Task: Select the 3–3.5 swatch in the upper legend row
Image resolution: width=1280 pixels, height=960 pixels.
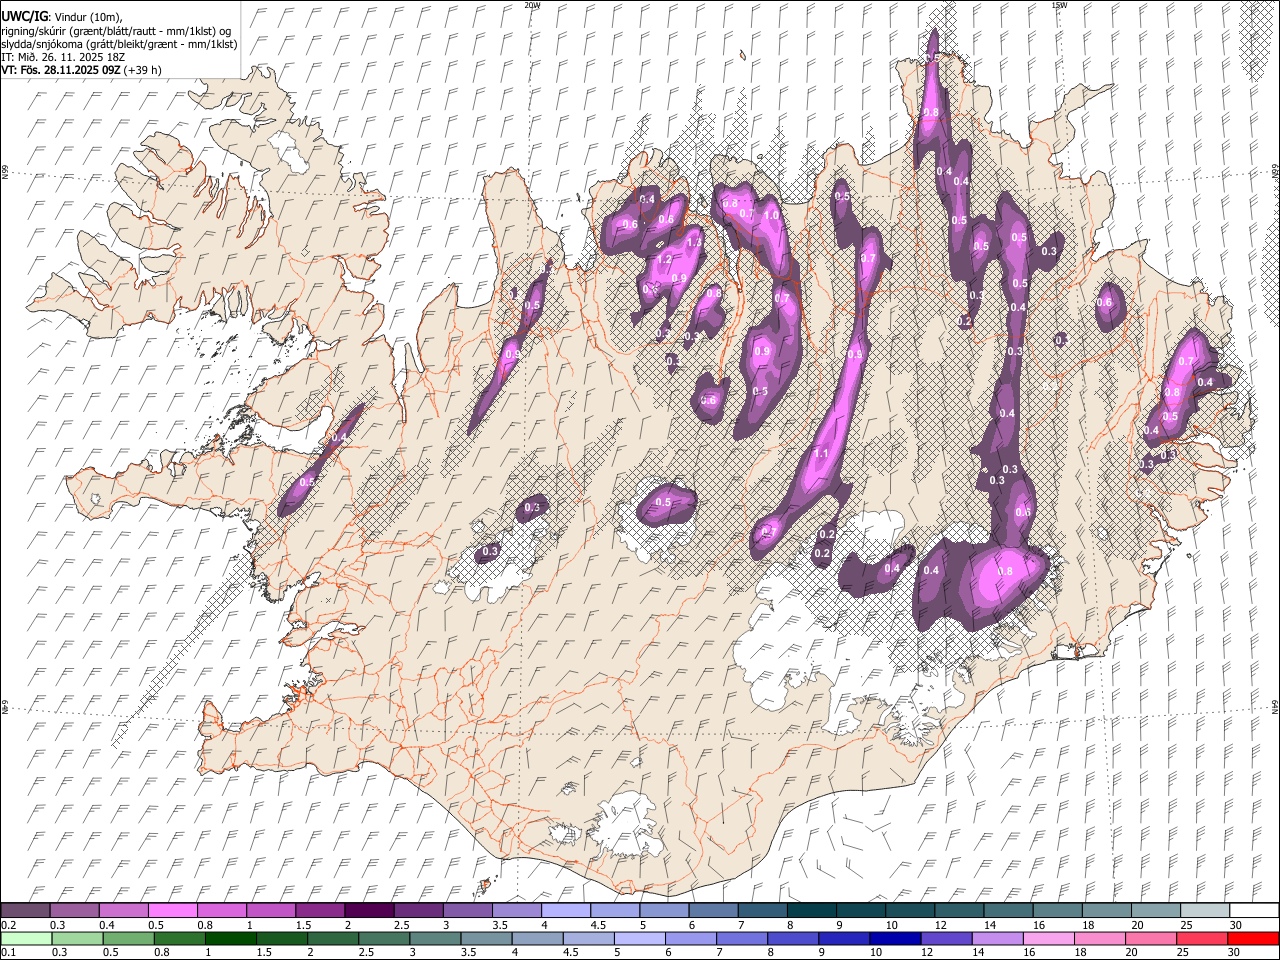Action: pyautogui.click(x=468, y=910)
